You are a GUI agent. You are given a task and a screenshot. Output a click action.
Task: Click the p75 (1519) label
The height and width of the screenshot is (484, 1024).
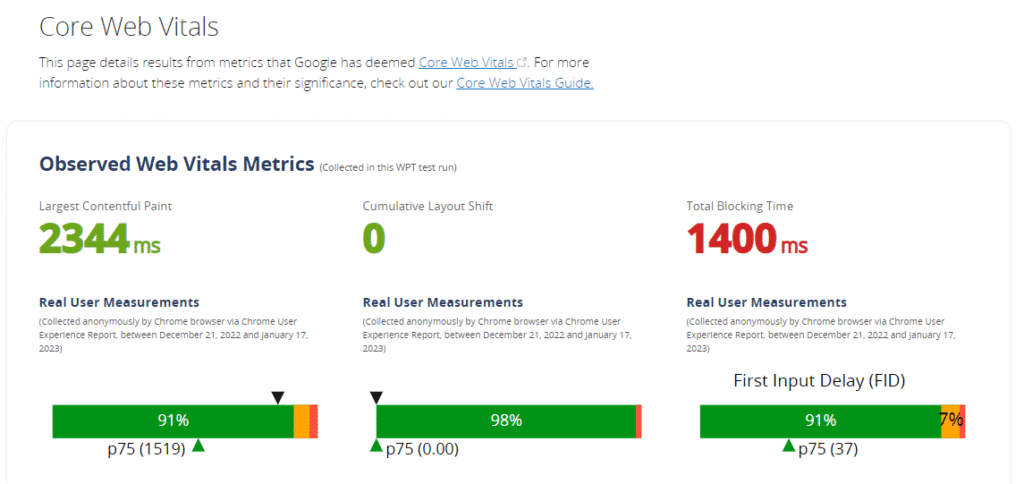[146, 449]
